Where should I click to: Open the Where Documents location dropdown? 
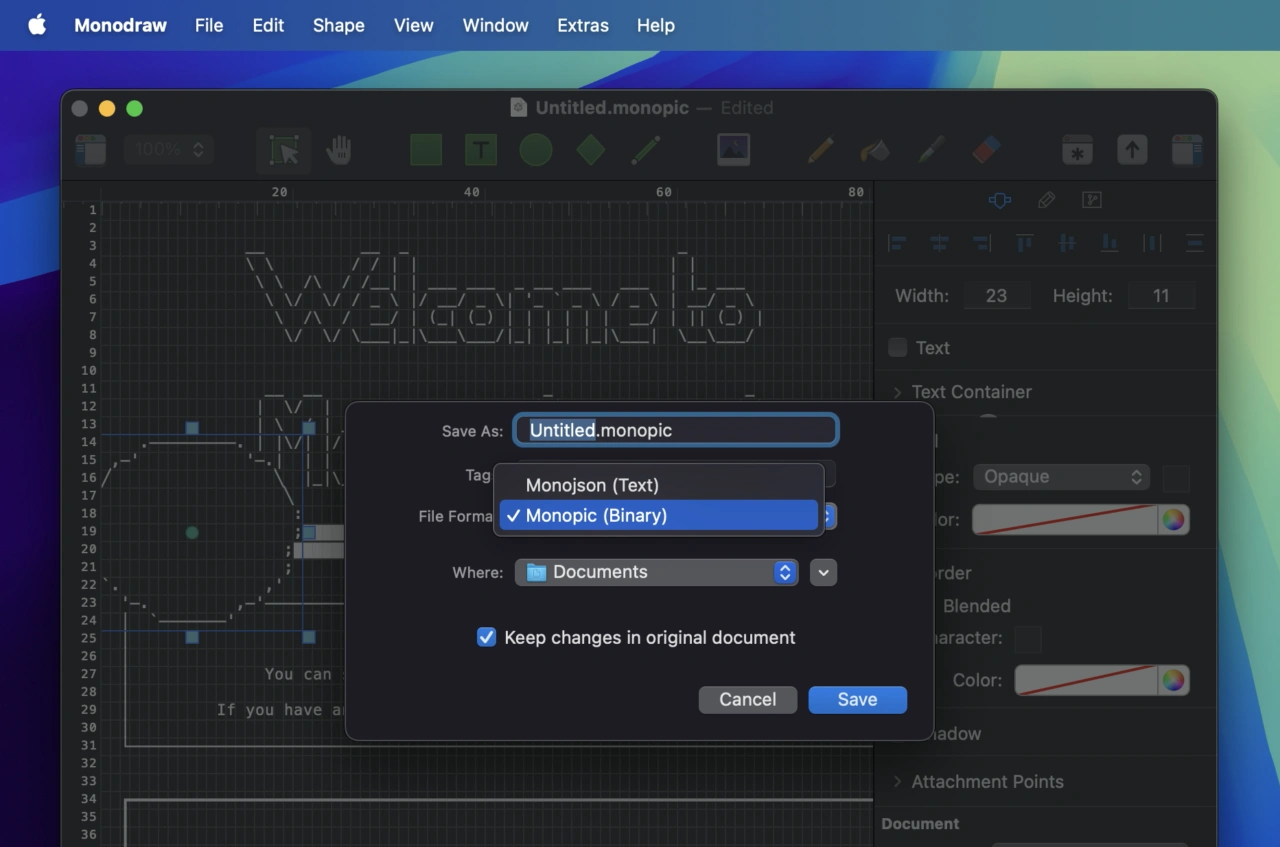click(x=656, y=572)
